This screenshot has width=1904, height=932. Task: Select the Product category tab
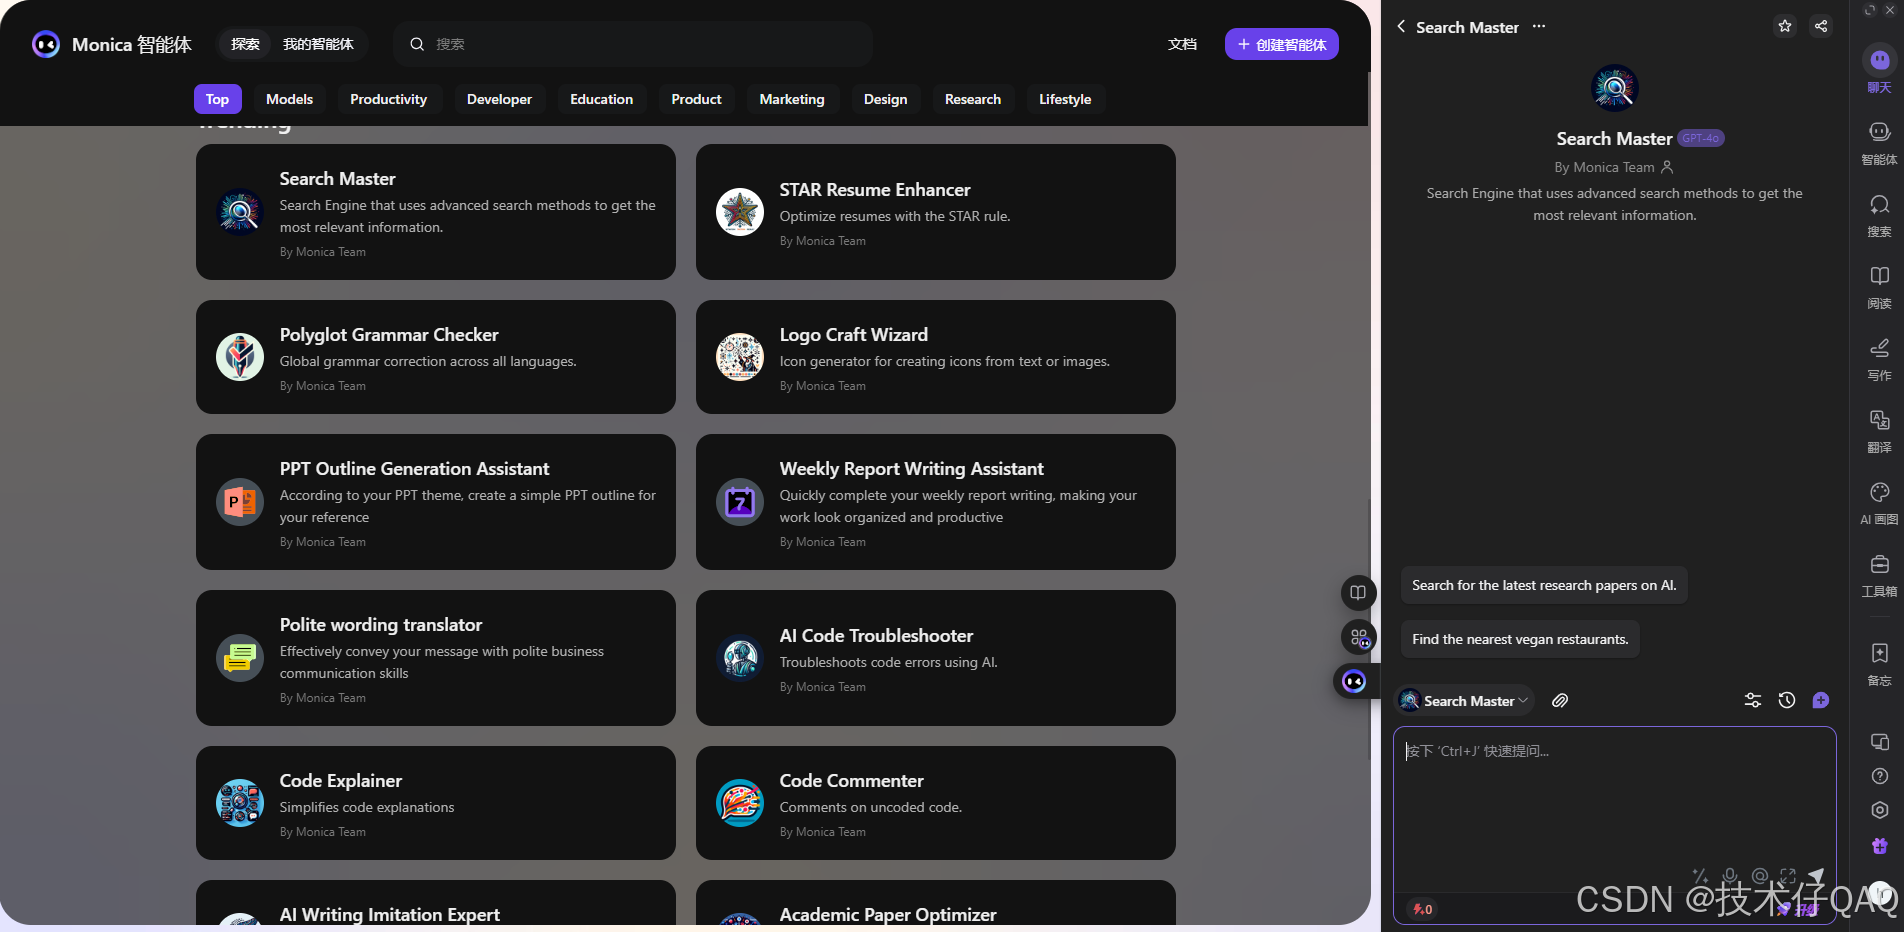coord(696,99)
